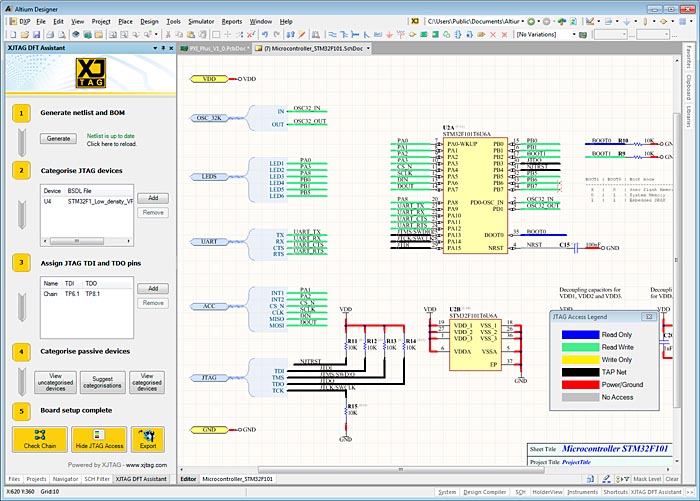
Task: Click the Read Write green swatch
Action: (x=580, y=347)
